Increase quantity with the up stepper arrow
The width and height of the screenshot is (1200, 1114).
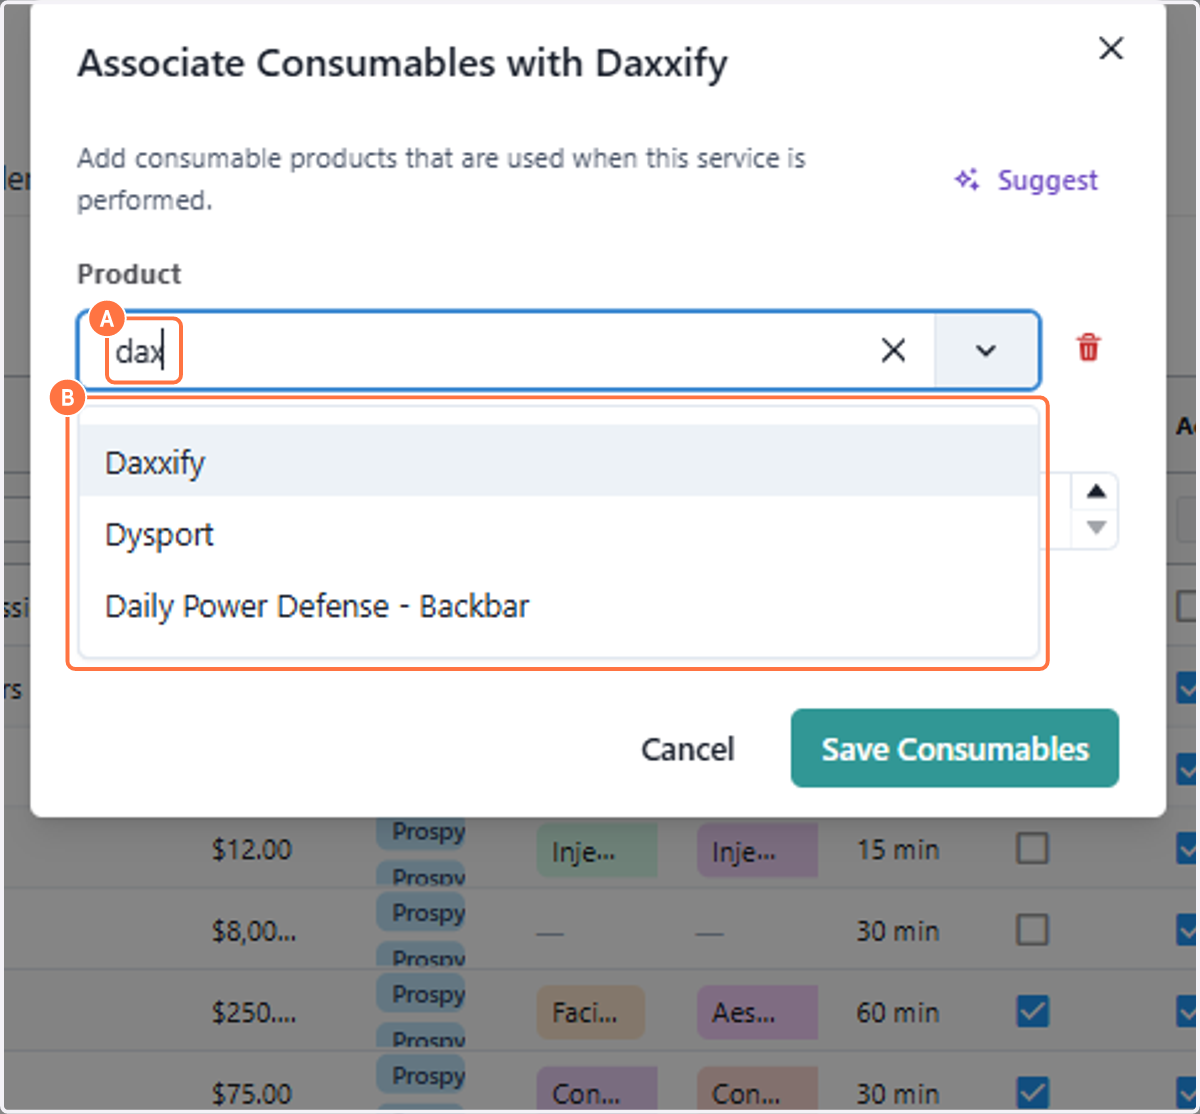pos(1096,491)
